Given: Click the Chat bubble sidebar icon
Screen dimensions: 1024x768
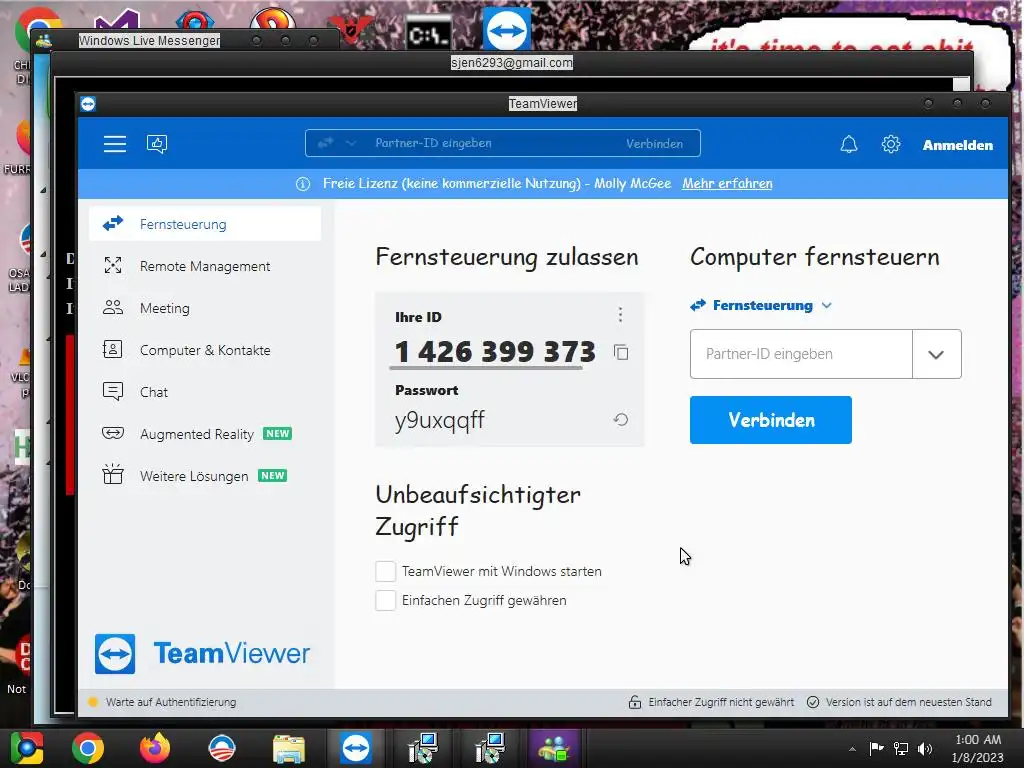Looking at the screenshot, I should [x=113, y=391].
